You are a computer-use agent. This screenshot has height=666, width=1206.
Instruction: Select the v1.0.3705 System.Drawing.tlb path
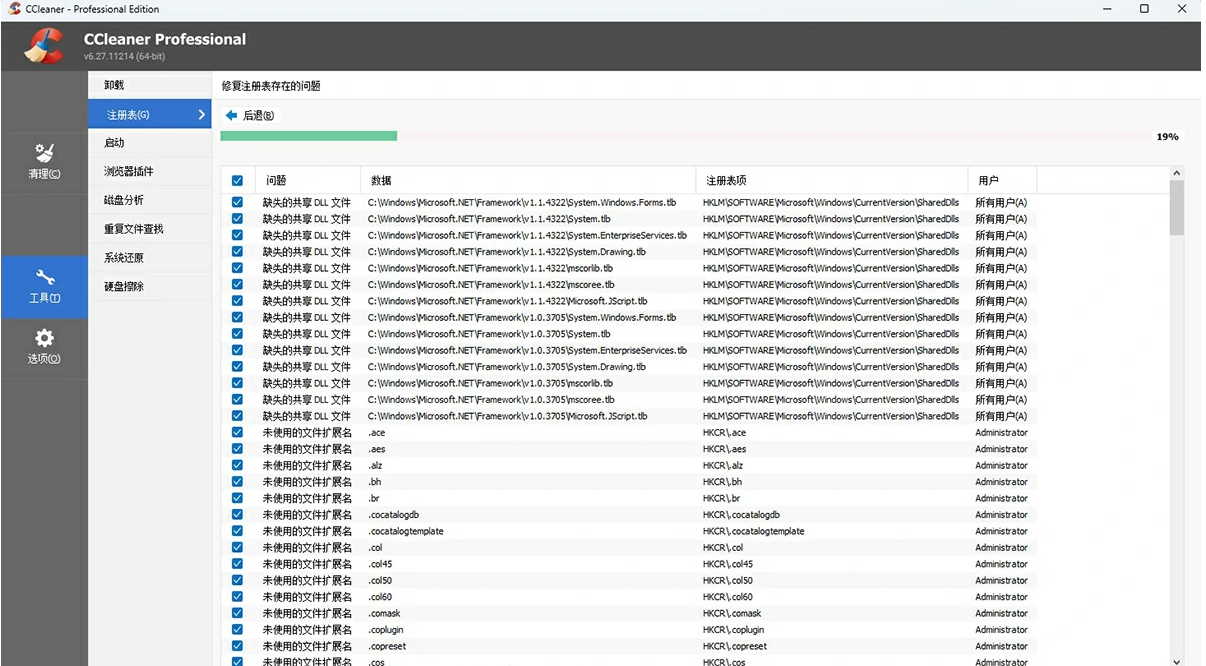coord(507,367)
